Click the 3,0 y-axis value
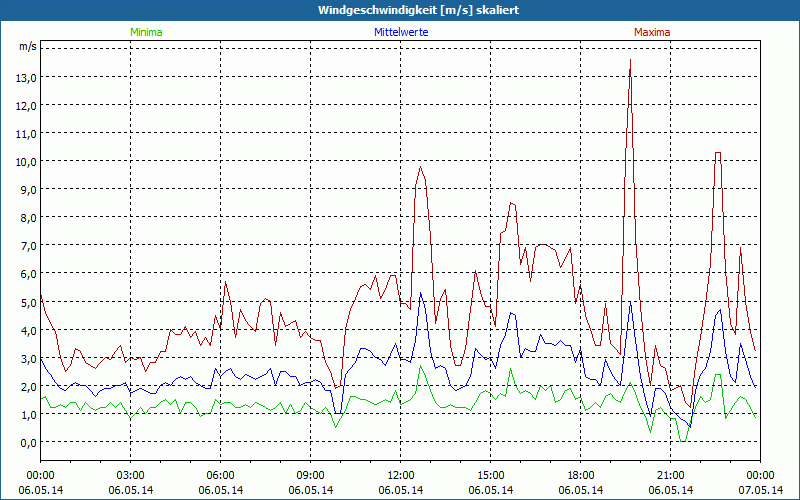The image size is (800, 500). (28, 359)
